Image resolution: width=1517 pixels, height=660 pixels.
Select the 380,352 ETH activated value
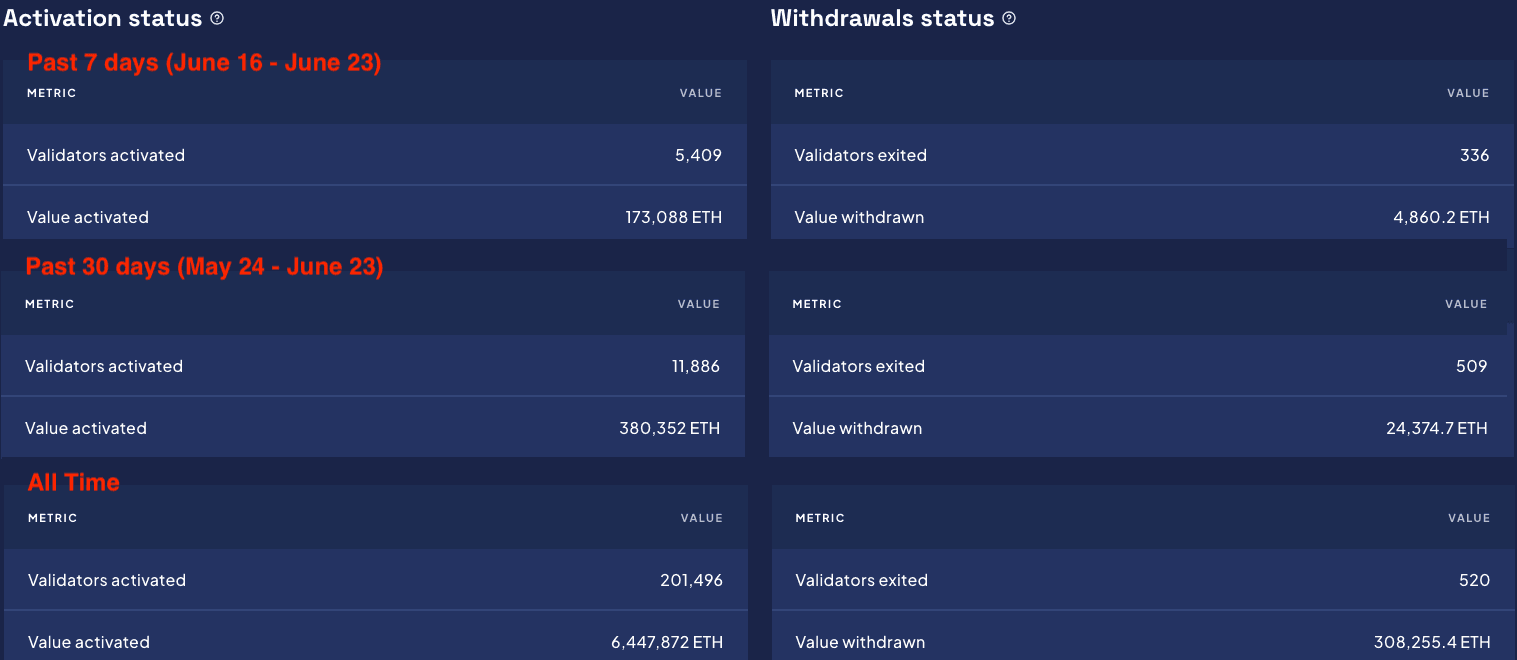[x=669, y=428]
